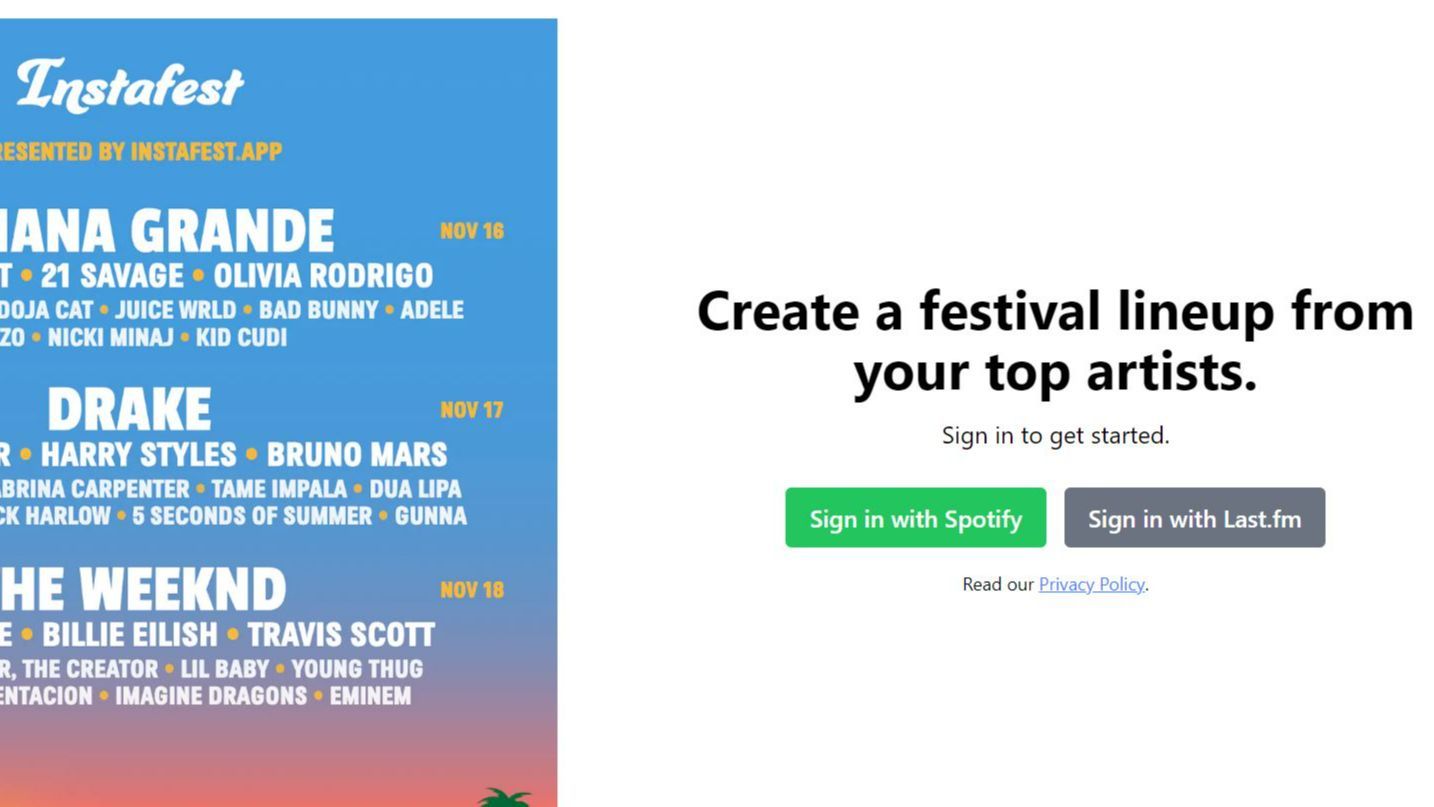The height and width of the screenshot is (807, 1434).
Task: Select the ARIANA GRANDE headliner text
Action: [167, 229]
